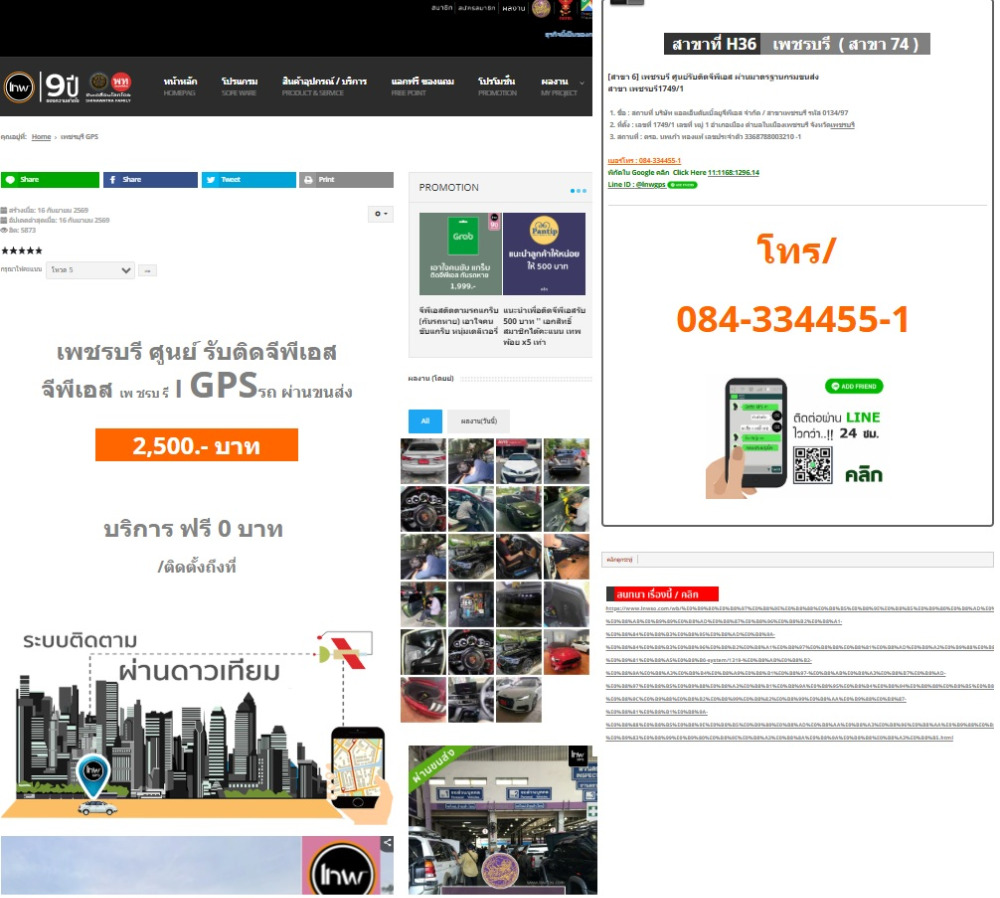
Task: Open the Grab GPS promotion thumbnail
Action: tap(460, 254)
